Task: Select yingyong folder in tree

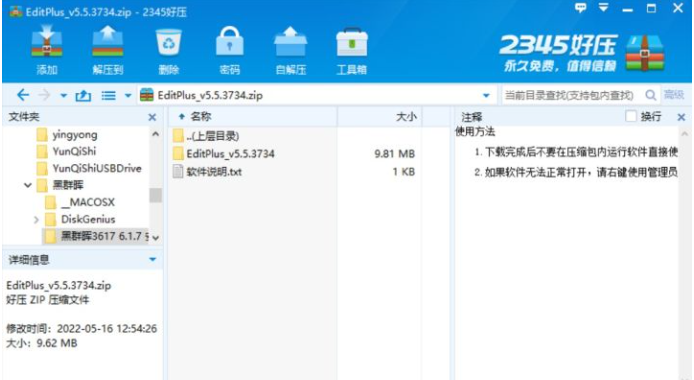Action: point(75,134)
